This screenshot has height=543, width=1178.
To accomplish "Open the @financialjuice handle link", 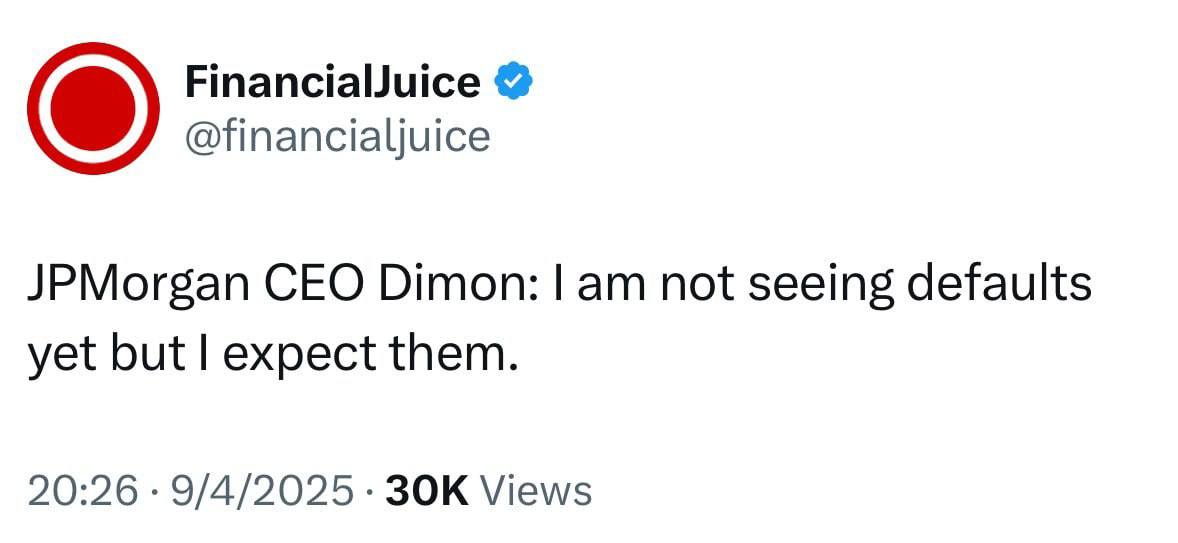I will (x=337, y=136).
